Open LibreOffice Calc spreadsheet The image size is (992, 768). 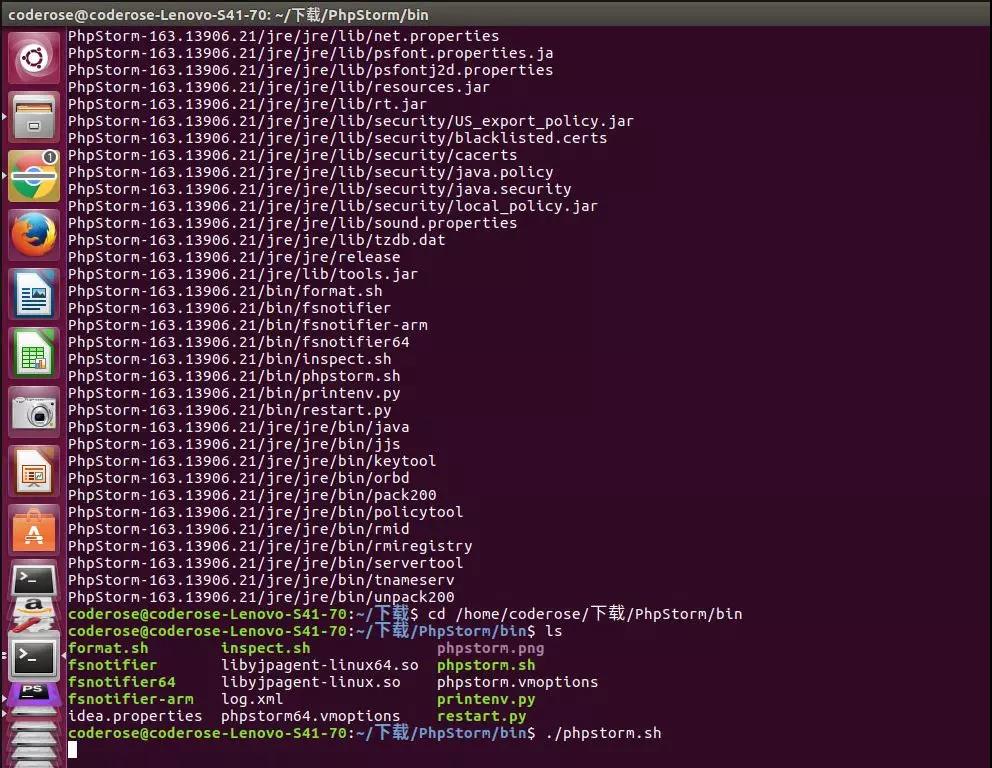tap(34, 352)
